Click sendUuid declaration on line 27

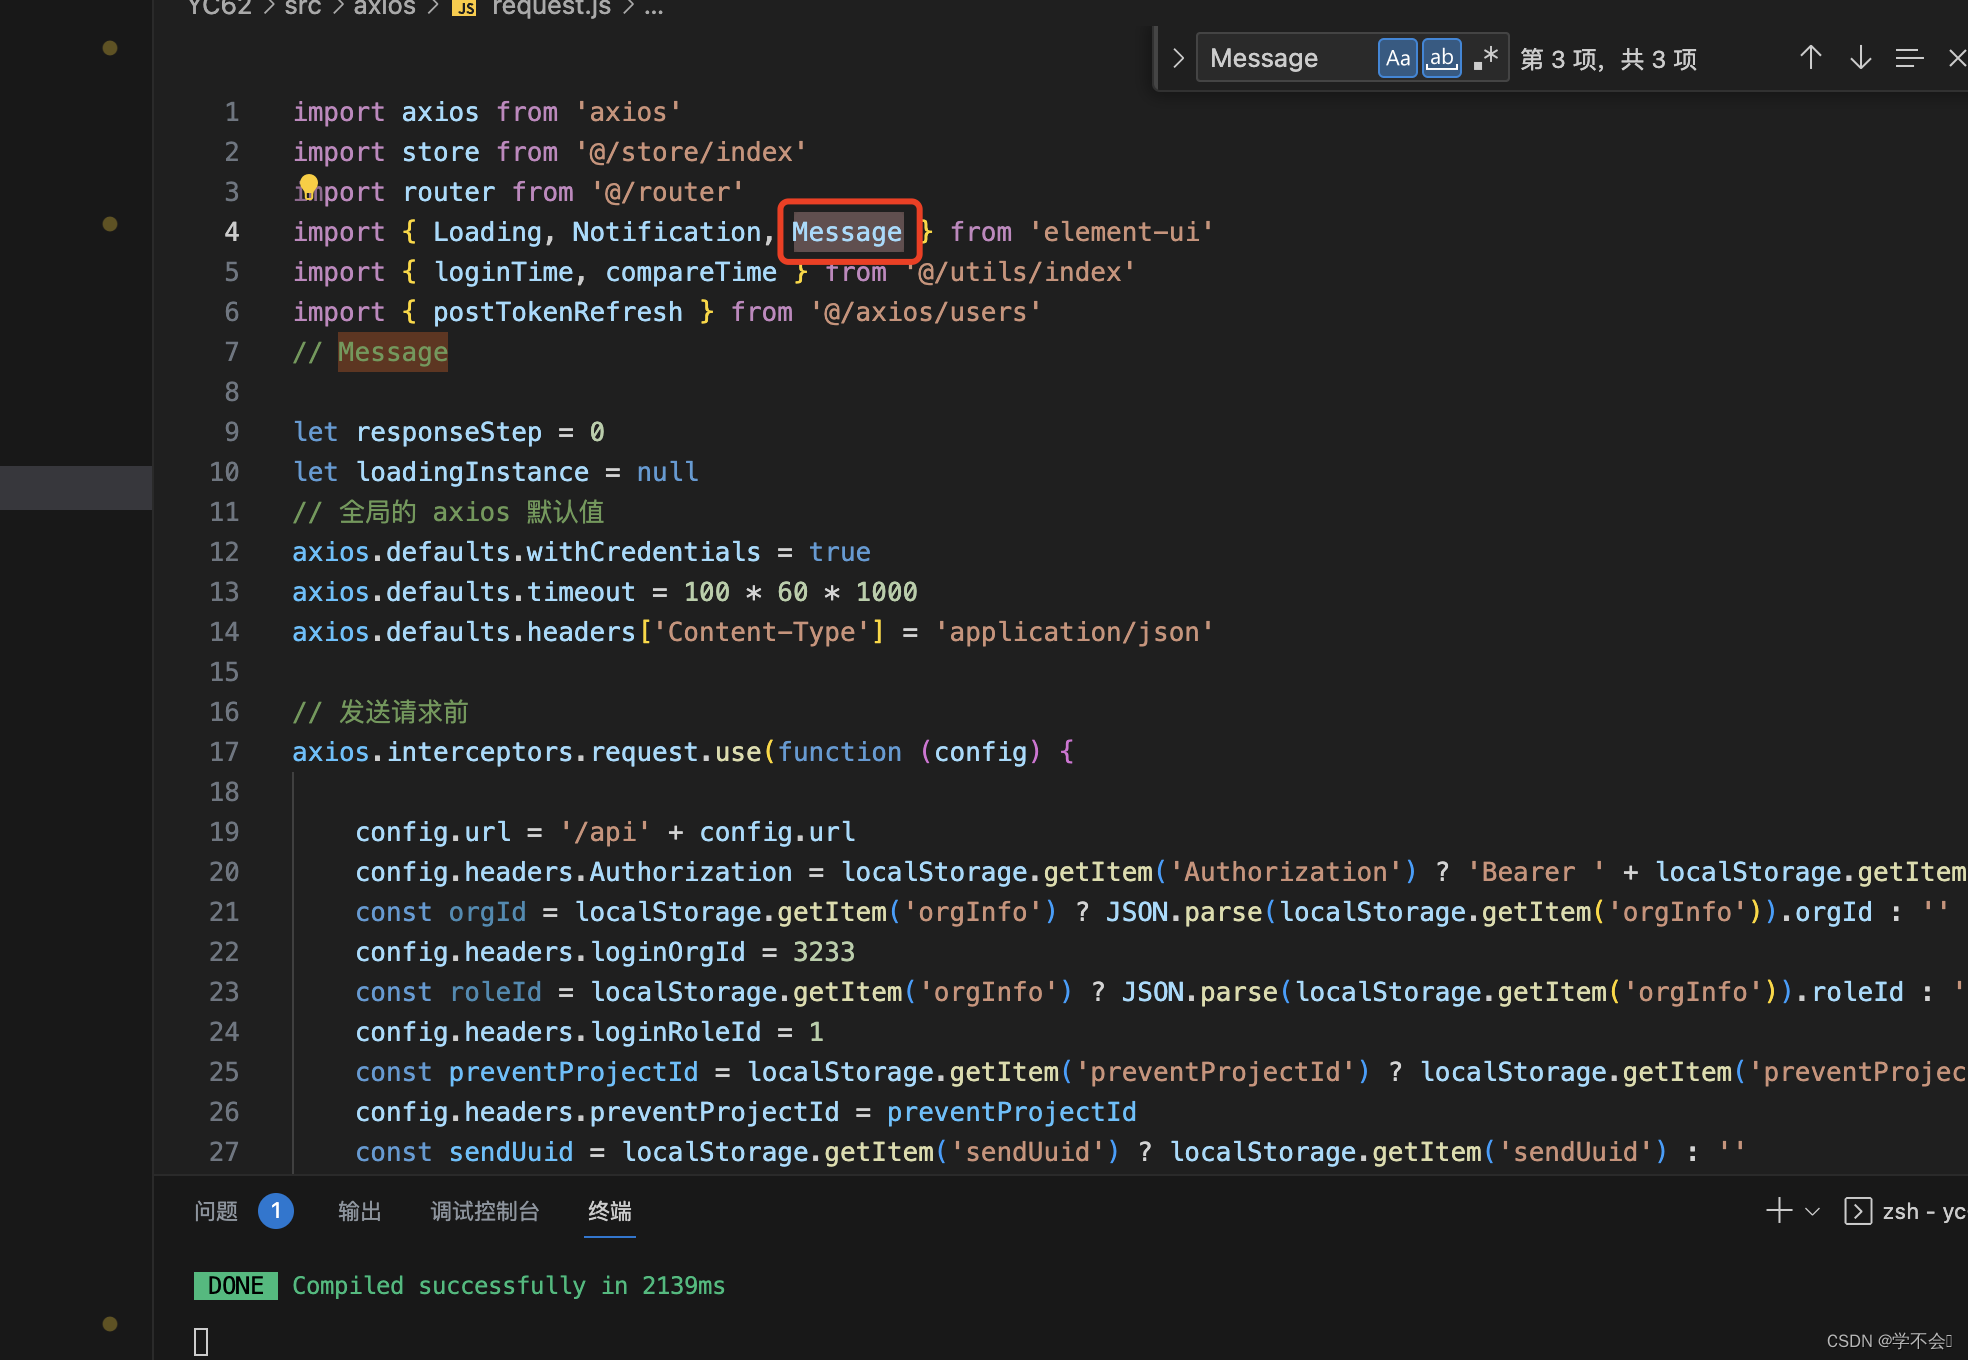(x=511, y=1152)
